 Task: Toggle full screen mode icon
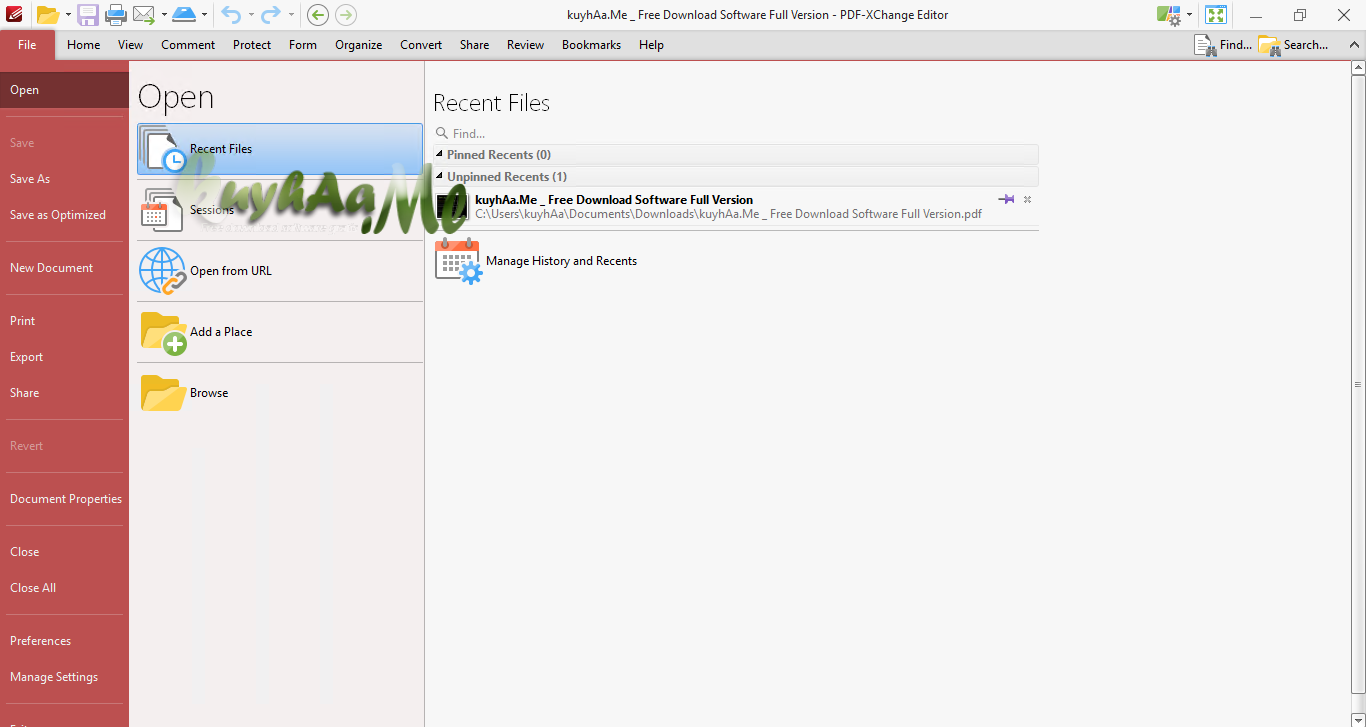[1216, 15]
